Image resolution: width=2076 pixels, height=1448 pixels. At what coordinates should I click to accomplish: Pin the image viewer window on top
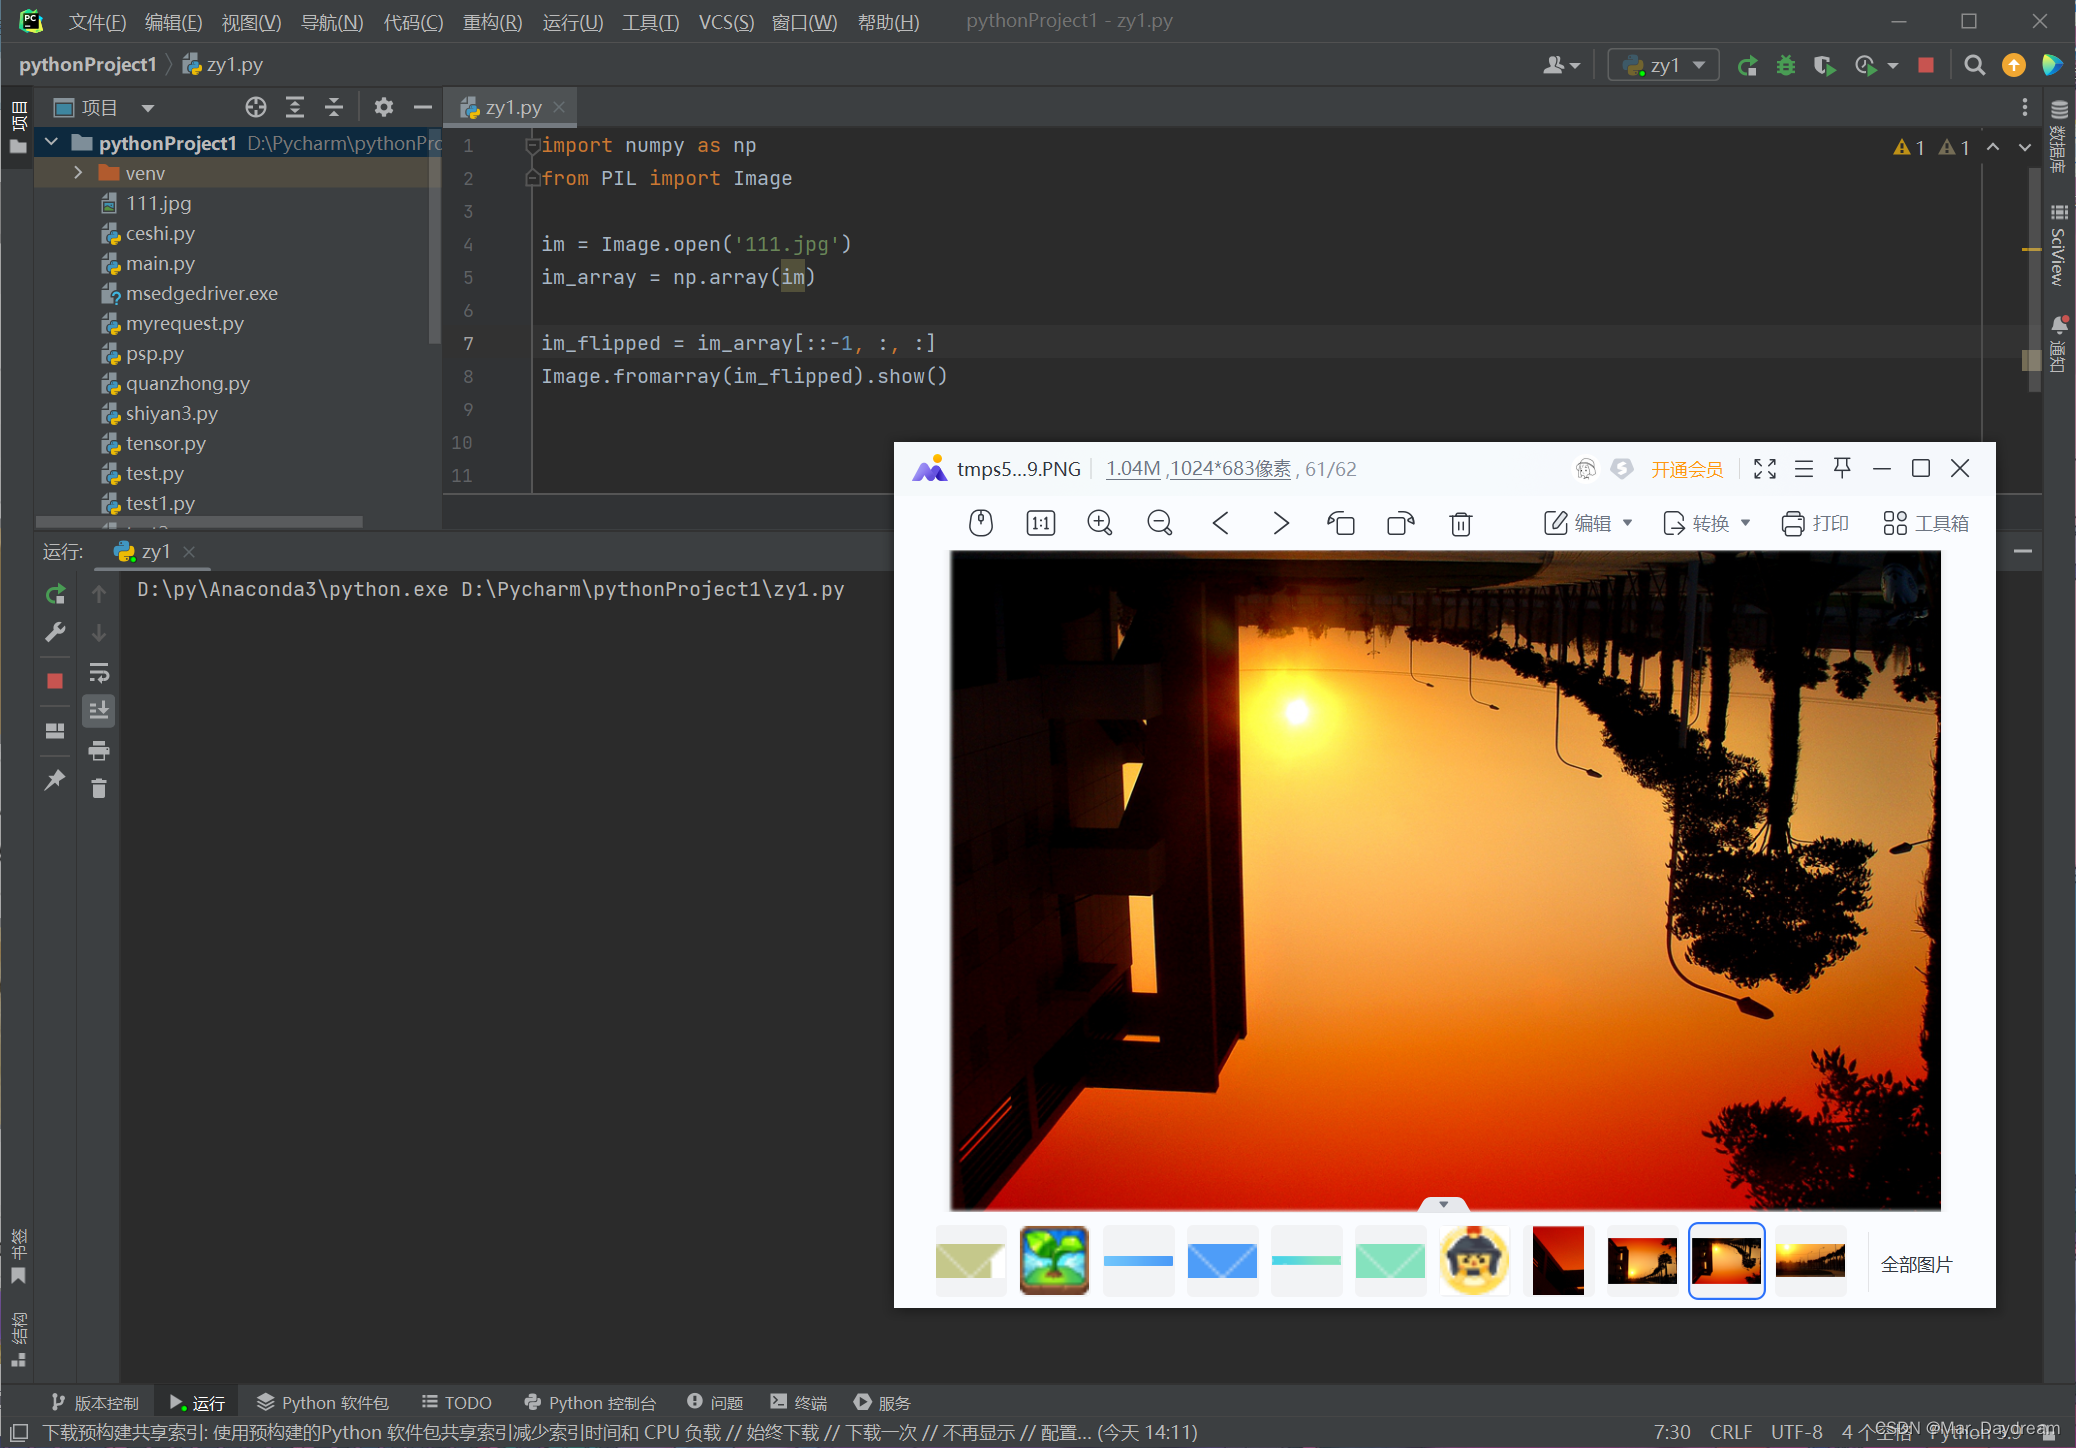point(1842,468)
